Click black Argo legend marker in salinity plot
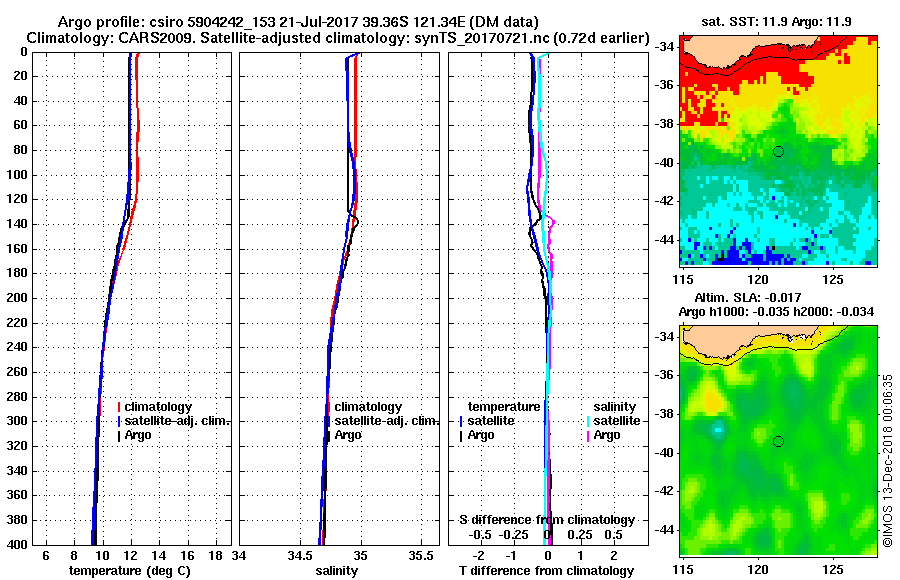 [328, 435]
